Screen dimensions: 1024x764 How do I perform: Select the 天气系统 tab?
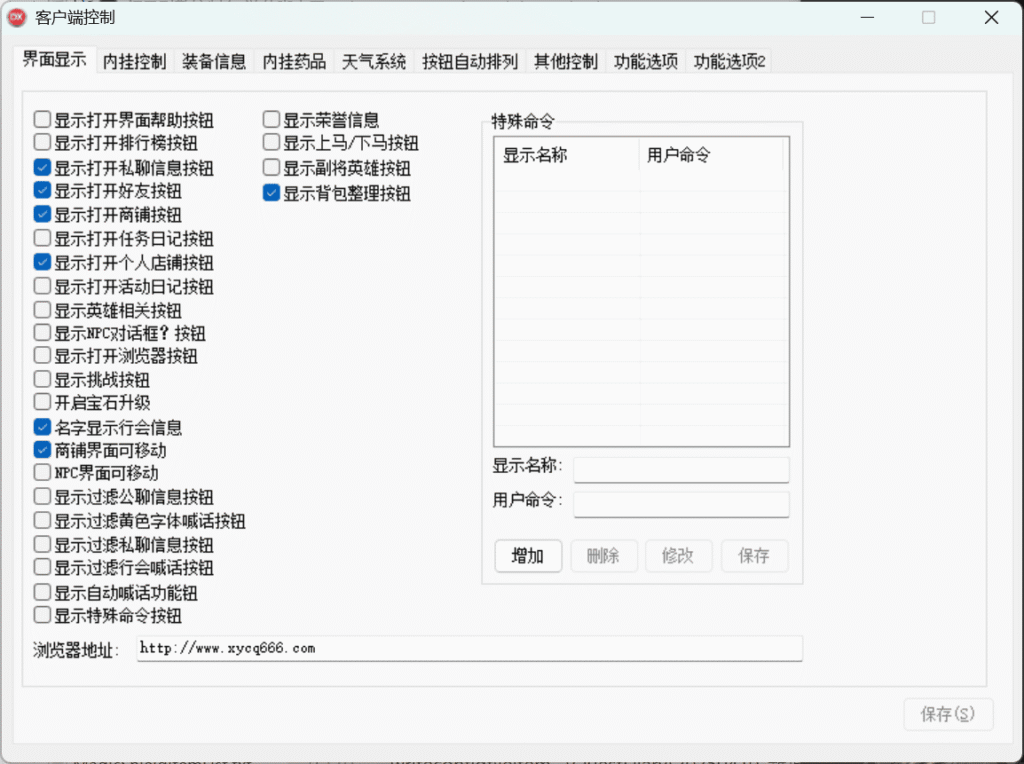[374, 61]
